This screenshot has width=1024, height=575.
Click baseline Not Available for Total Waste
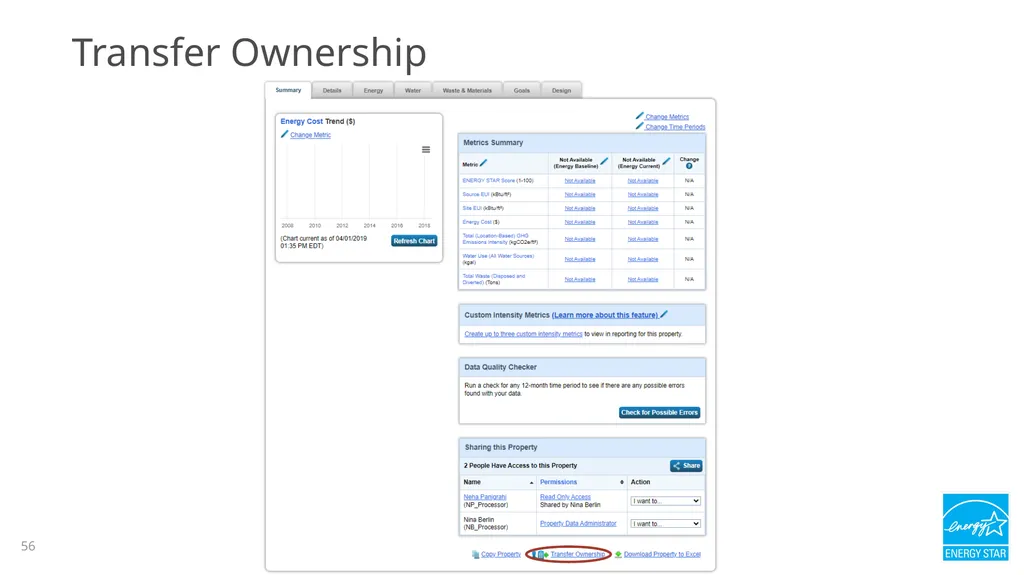click(580, 280)
